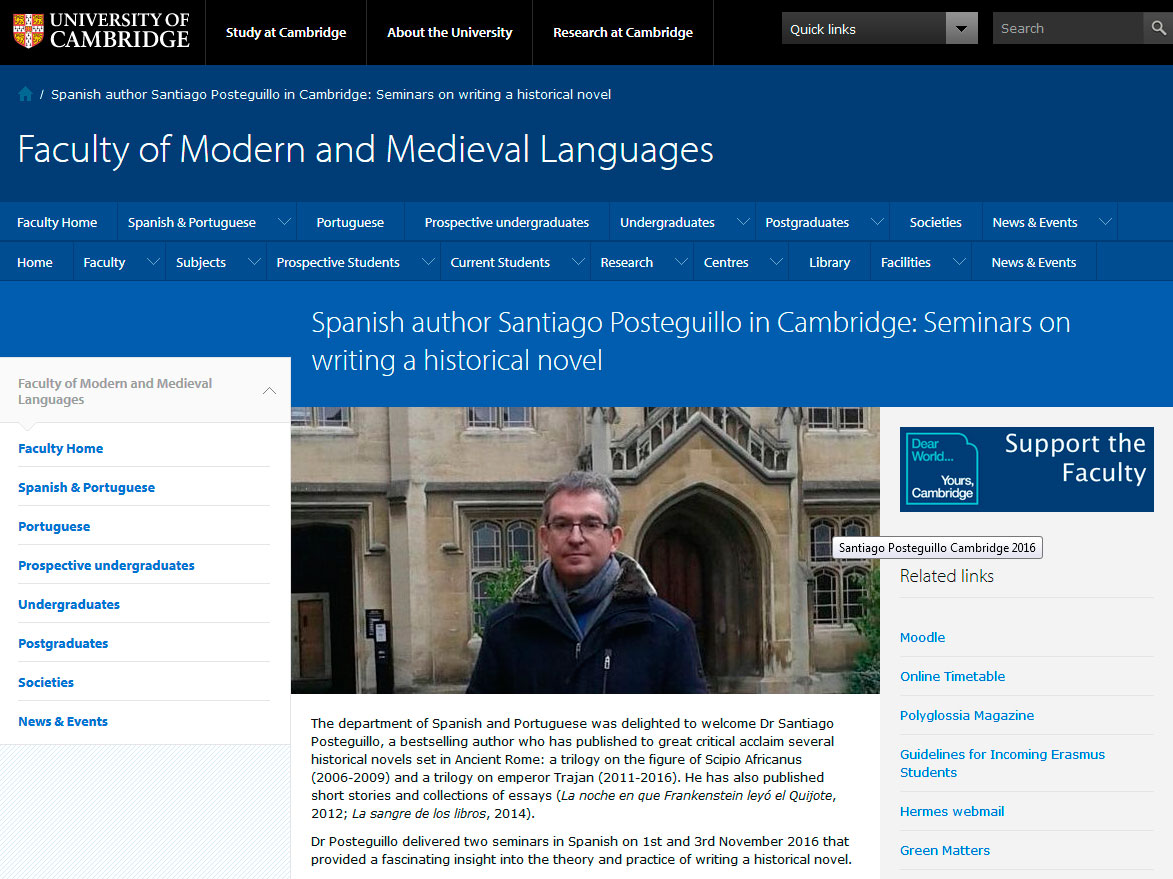Expand Current Students submenu chevron
This screenshot has height=879, width=1173.
[578, 262]
